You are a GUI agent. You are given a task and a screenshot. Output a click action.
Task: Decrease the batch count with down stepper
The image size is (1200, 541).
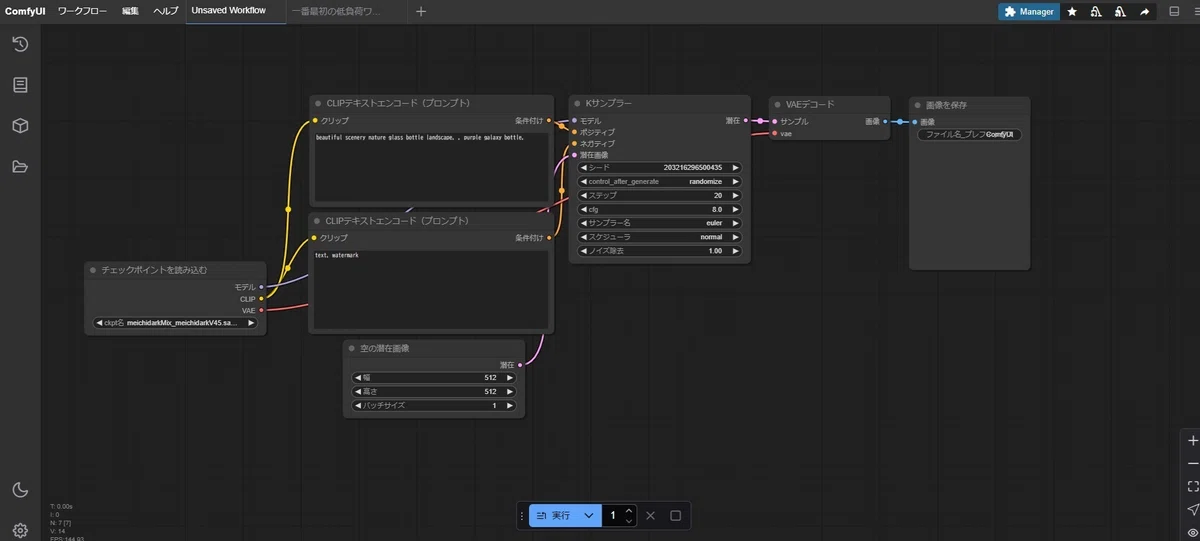(x=628, y=521)
